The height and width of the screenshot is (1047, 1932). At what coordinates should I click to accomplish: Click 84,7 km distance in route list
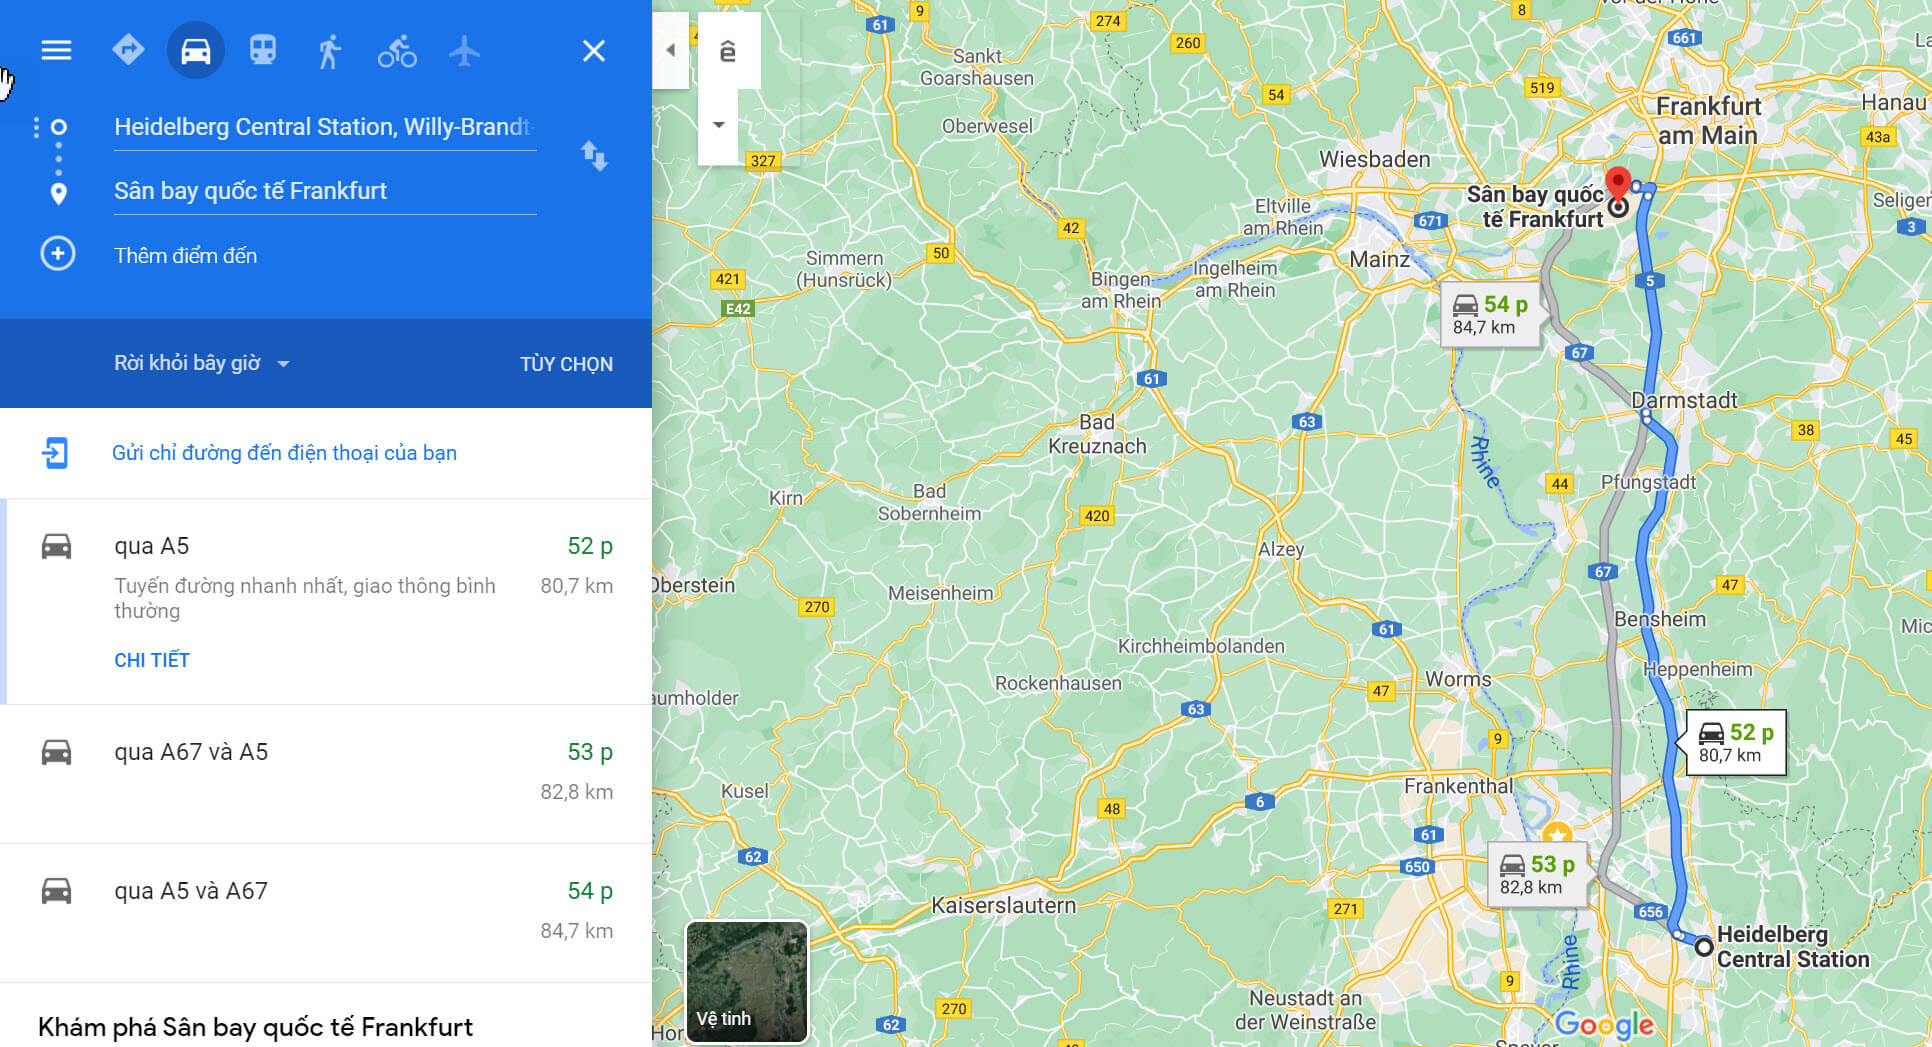(x=577, y=931)
